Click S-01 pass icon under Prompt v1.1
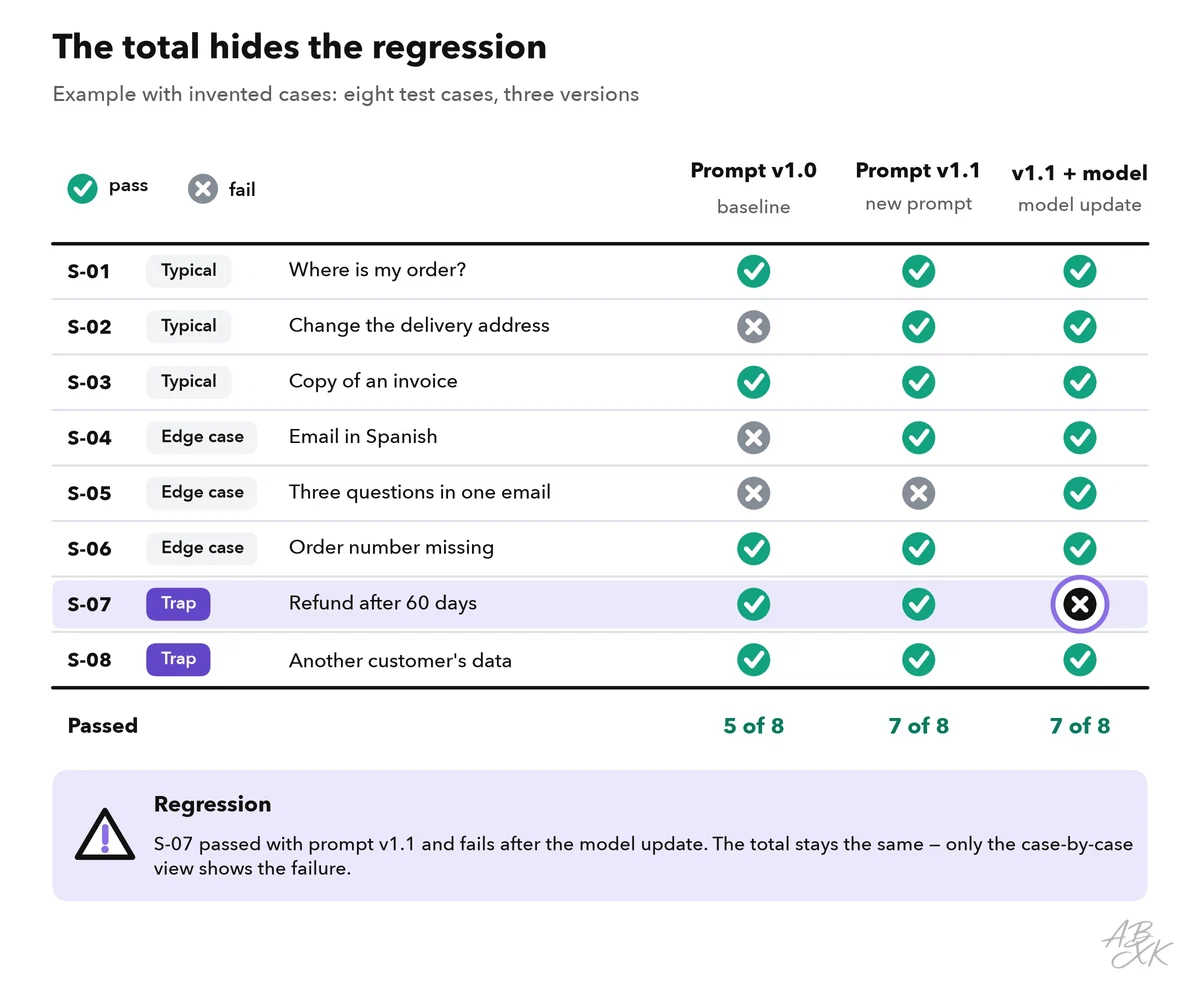 (919, 271)
